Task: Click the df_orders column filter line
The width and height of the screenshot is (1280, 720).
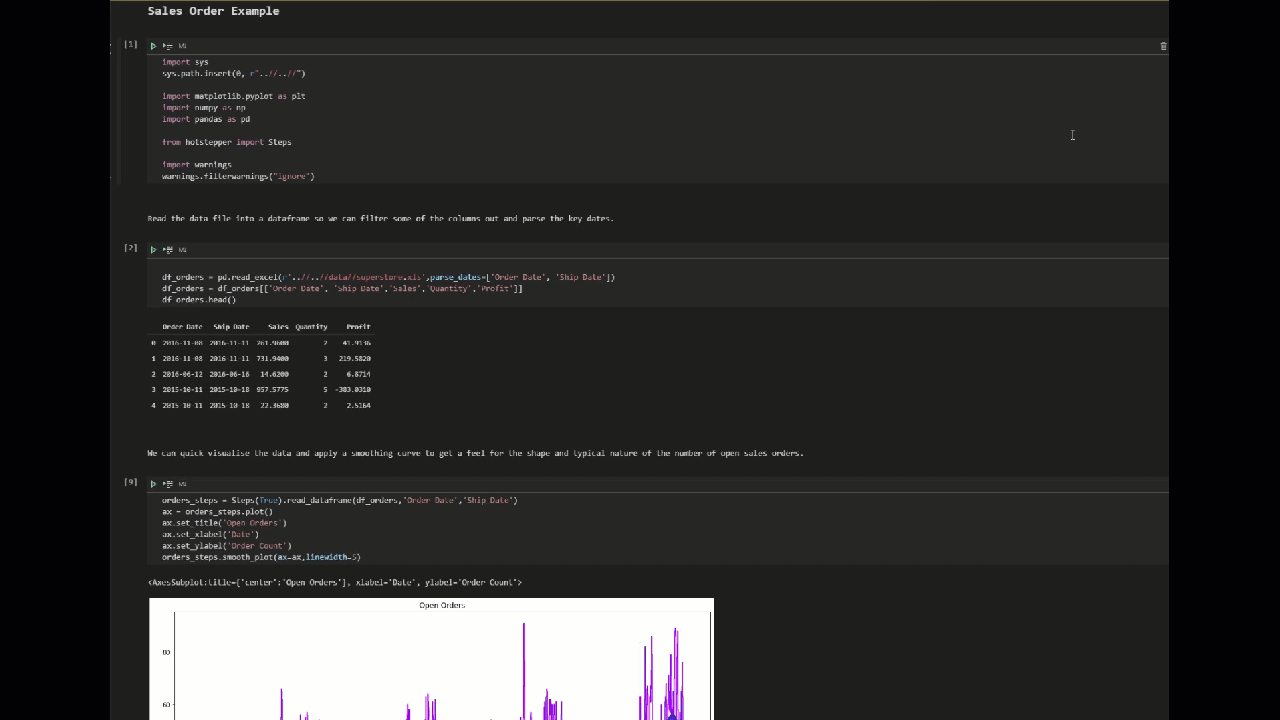Action: pyautogui.click(x=342, y=288)
